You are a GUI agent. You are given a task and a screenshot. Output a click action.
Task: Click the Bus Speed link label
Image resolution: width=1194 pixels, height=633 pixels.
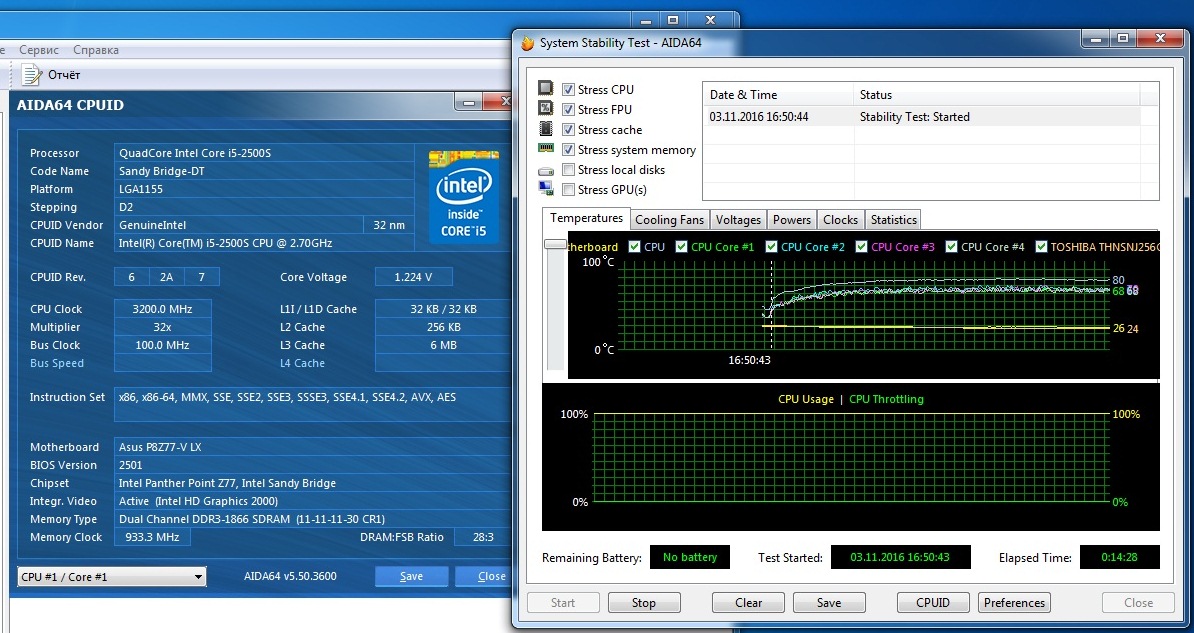pyautogui.click(x=56, y=363)
